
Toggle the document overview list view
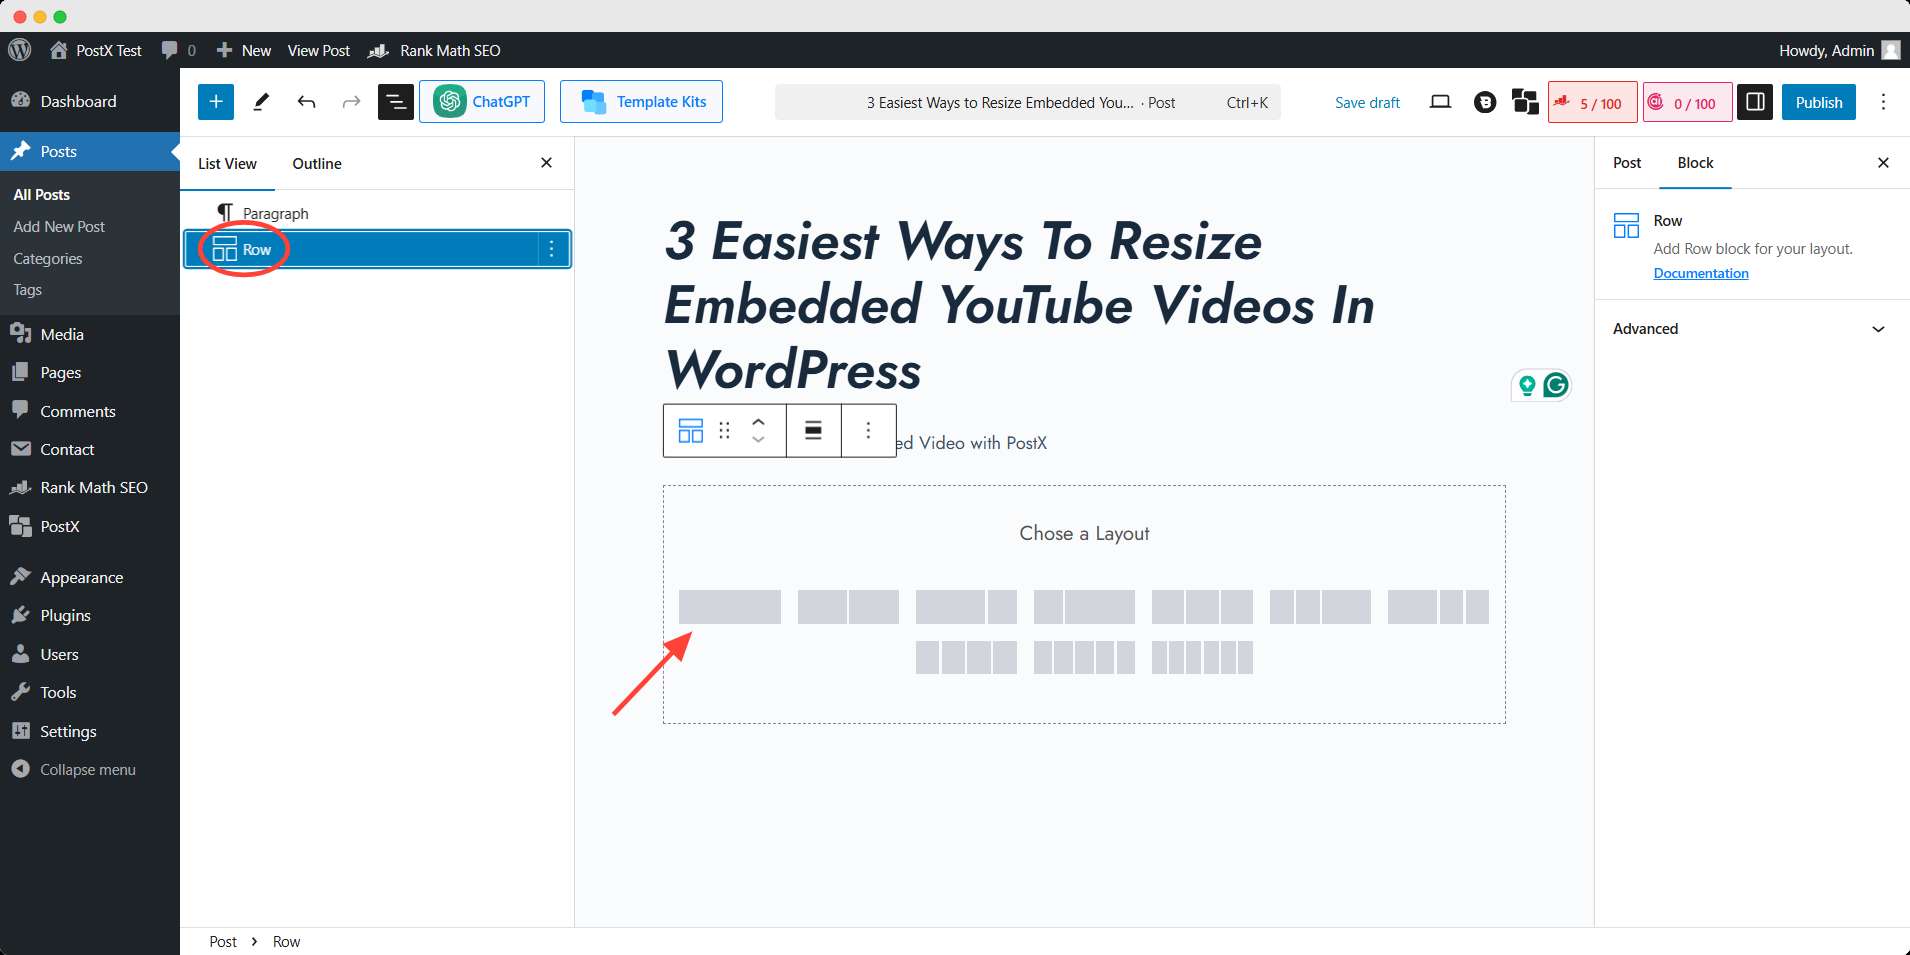pyautogui.click(x=396, y=102)
